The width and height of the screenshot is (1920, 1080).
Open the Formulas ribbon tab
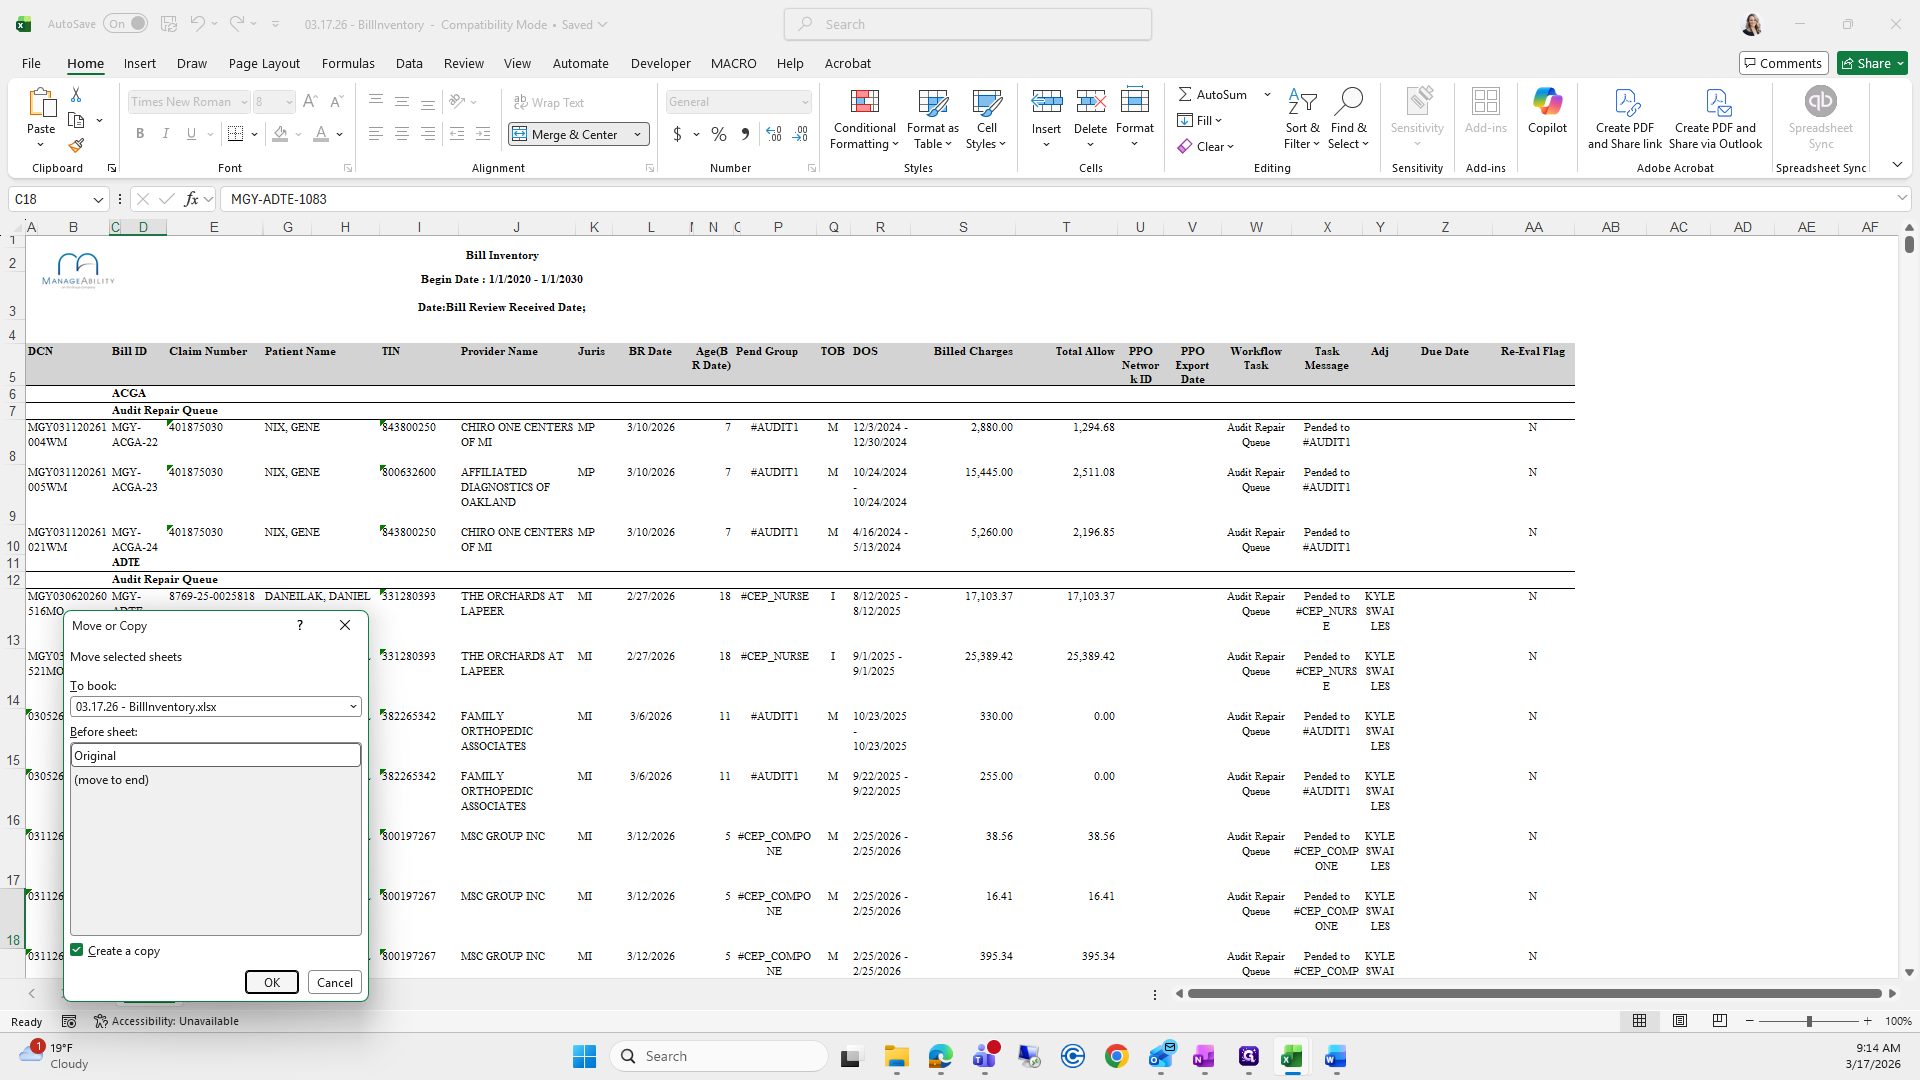coord(347,63)
